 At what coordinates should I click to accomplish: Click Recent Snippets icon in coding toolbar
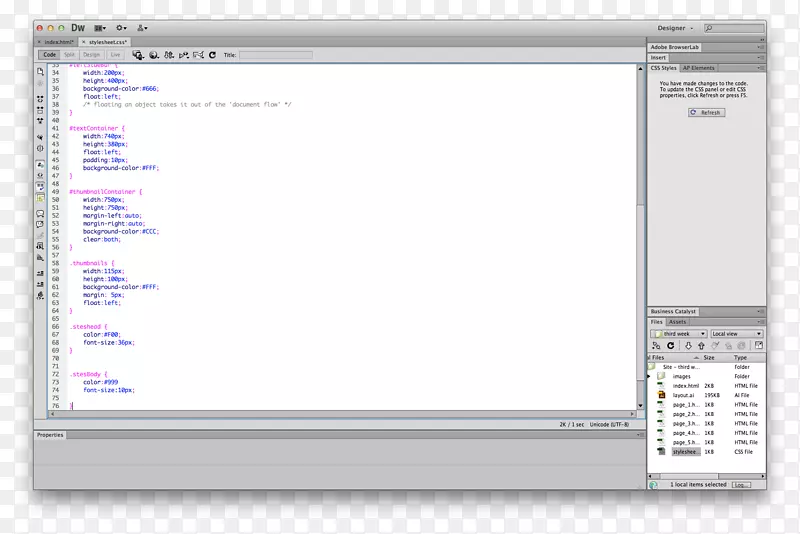(x=40, y=246)
